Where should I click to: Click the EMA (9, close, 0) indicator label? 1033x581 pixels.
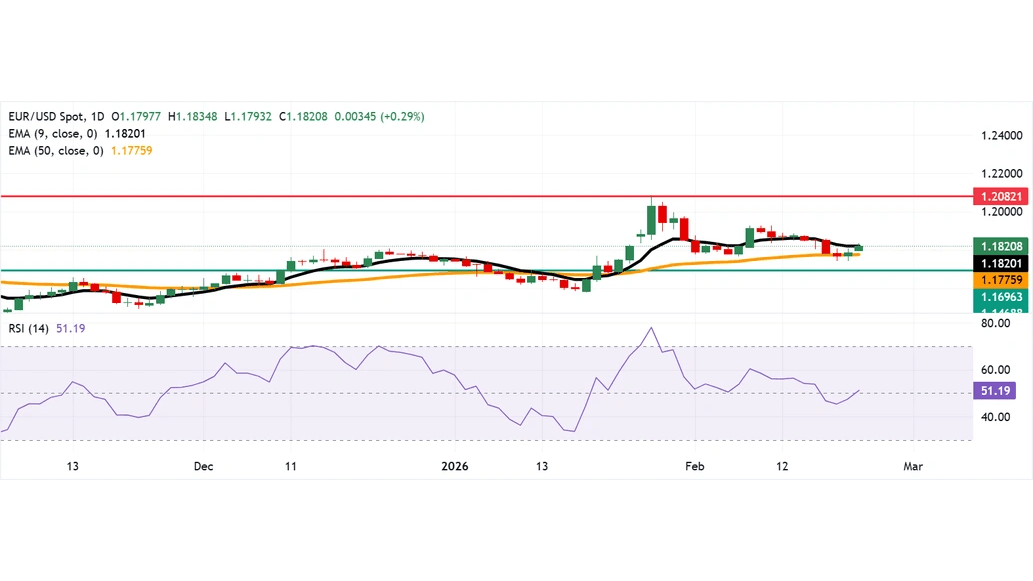(50, 133)
